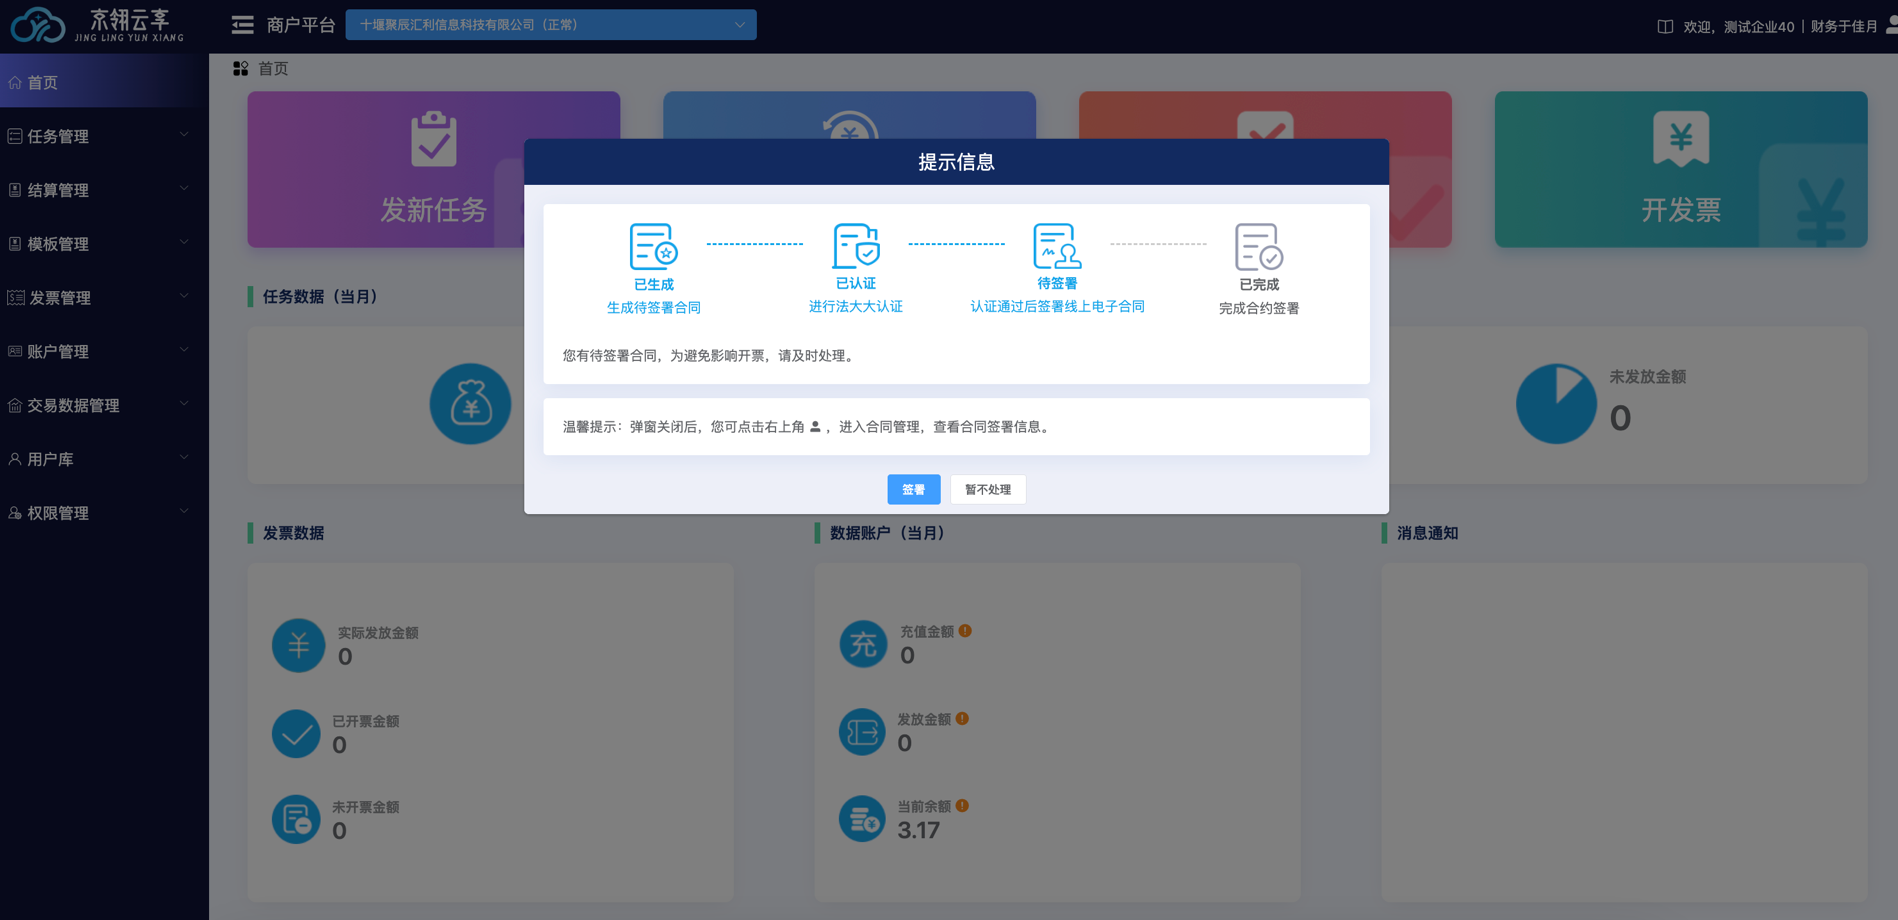Click the blue 签署 button
The width and height of the screenshot is (1898, 920).
(x=913, y=489)
